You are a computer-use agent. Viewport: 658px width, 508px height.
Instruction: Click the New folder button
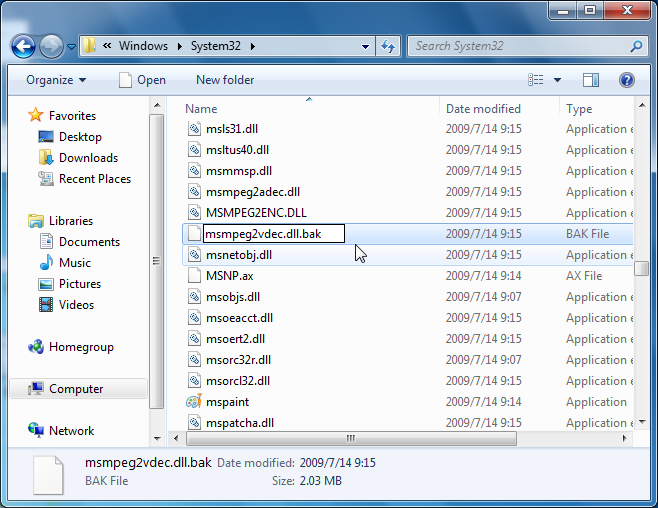[x=225, y=80]
